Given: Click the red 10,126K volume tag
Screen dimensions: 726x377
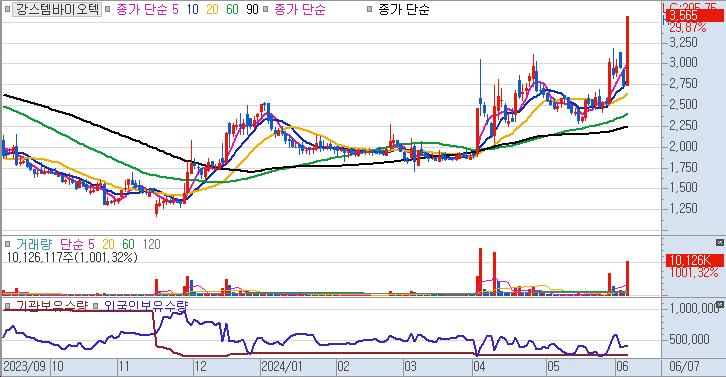Looking at the screenshot, I should click(694, 260).
